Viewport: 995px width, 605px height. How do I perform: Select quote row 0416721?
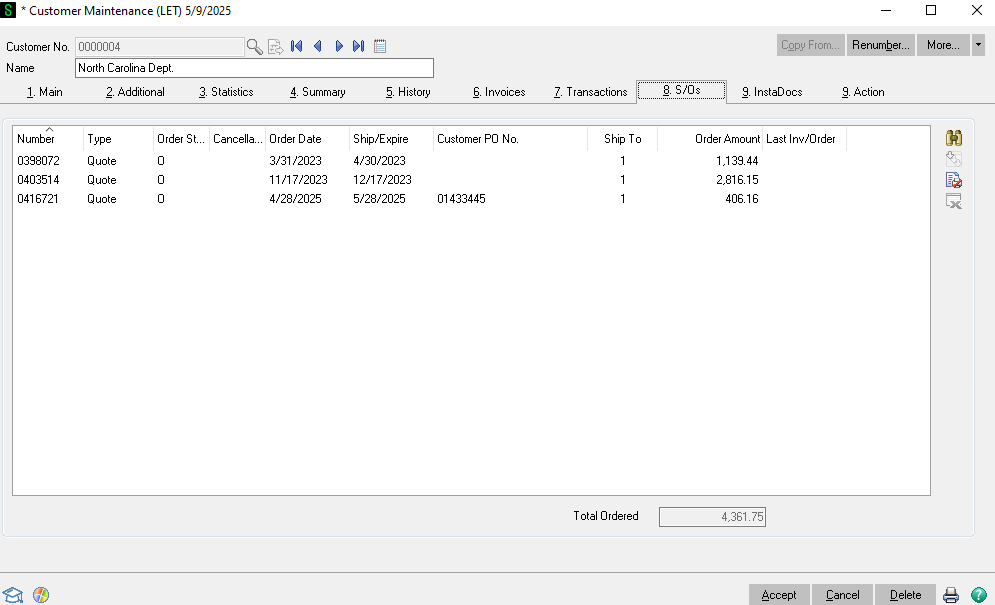point(37,199)
